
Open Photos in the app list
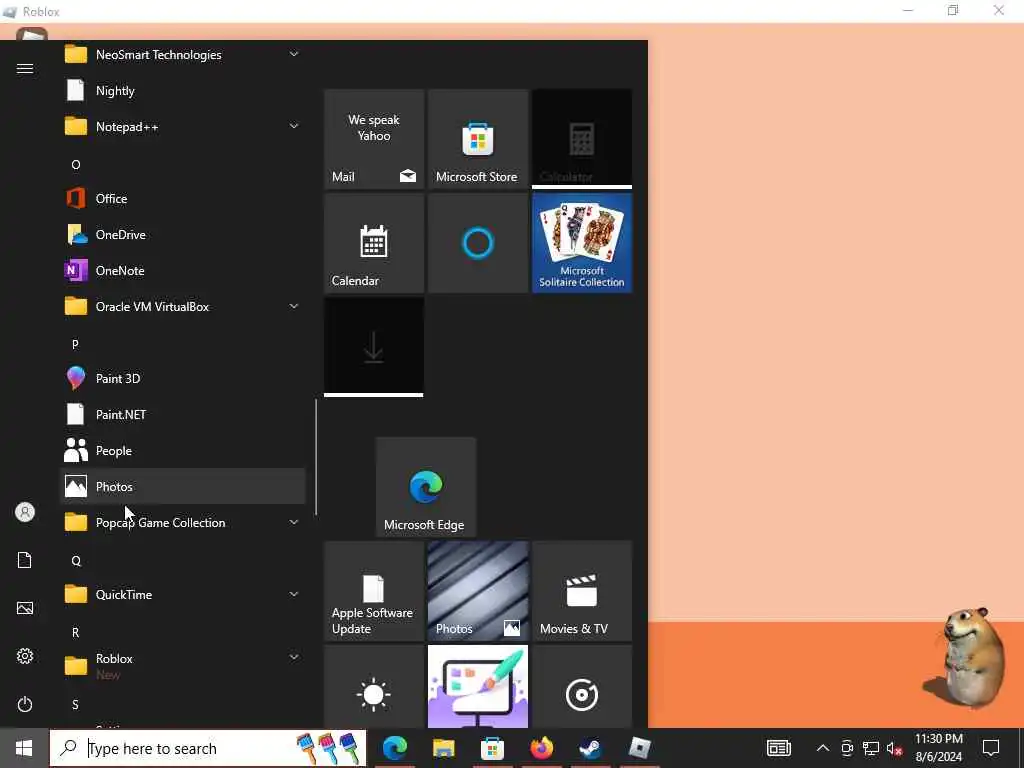(x=183, y=487)
